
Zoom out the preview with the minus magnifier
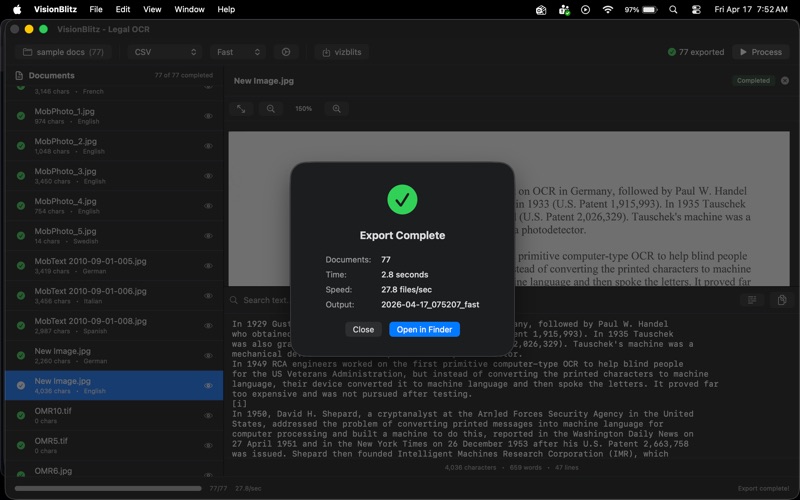pos(270,109)
